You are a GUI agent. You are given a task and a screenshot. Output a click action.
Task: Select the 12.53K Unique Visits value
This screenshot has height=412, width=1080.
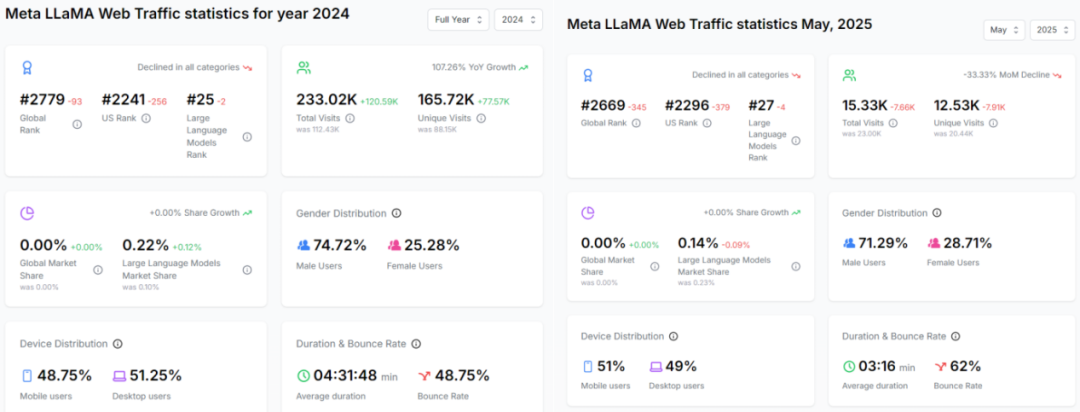coord(956,106)
